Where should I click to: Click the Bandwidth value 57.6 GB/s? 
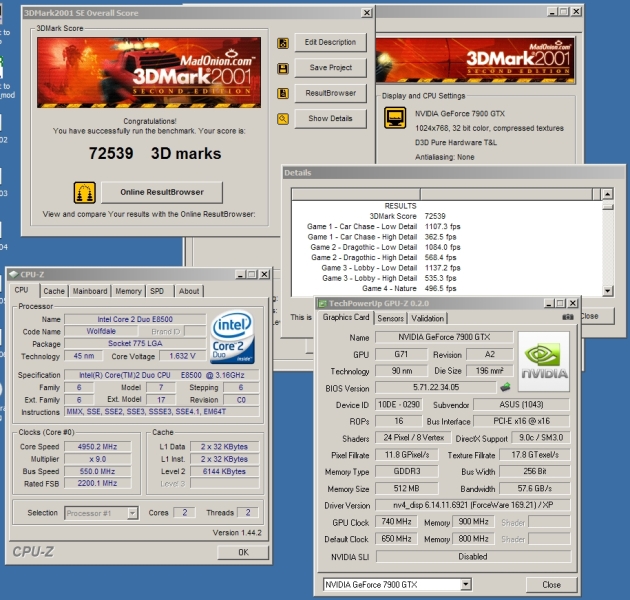coord(534,488)
